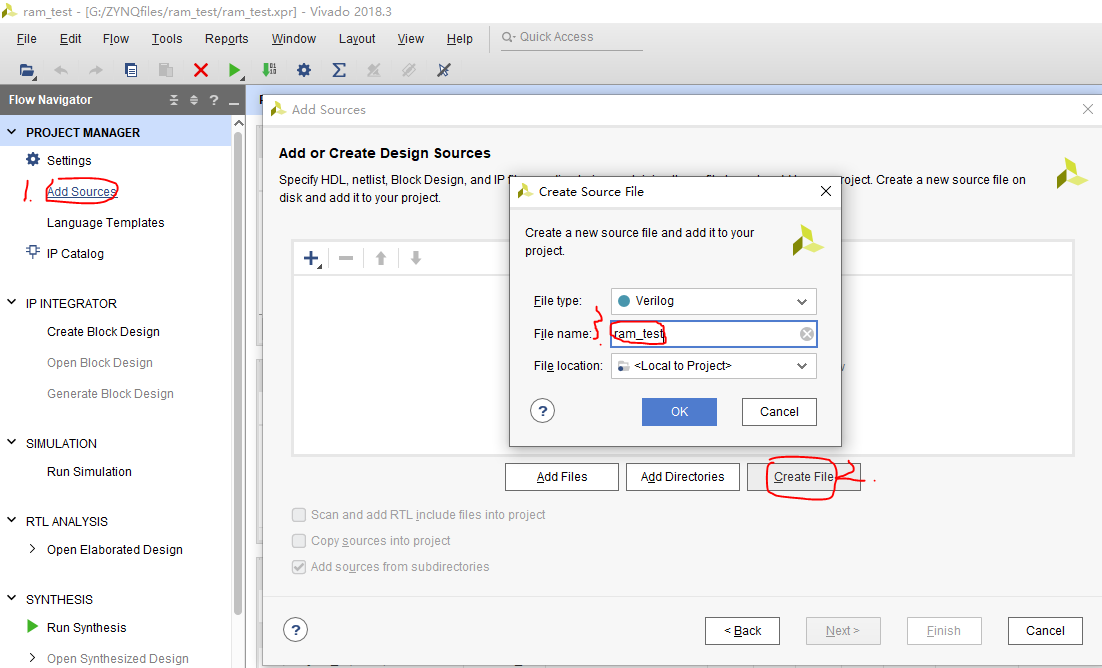The height and width of the screenshot is (668, 1102).
Task: Open the Window menu
Action: (294, 39)
